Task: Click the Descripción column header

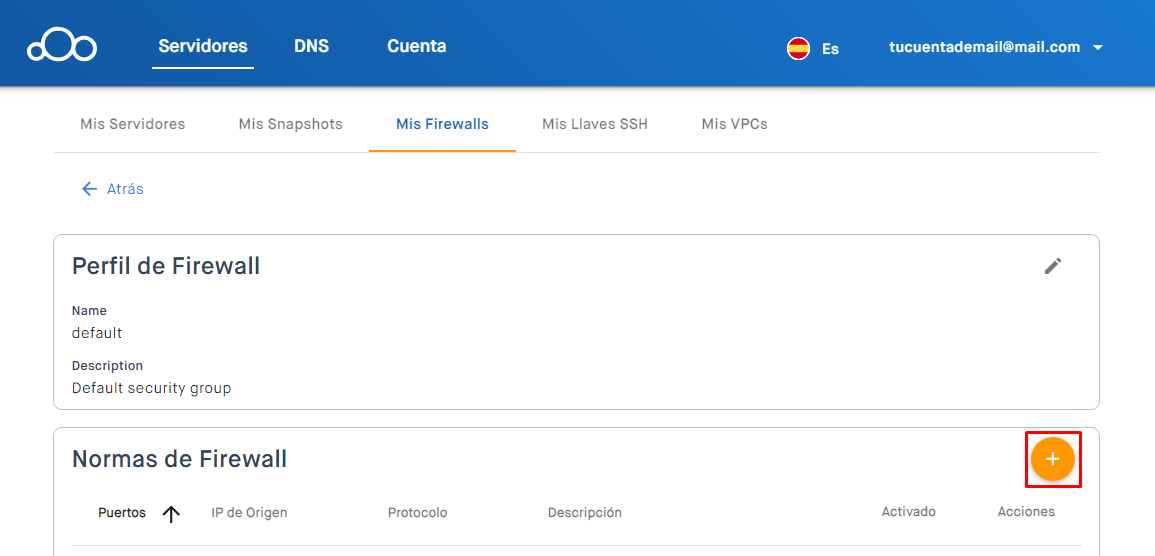Action: 585,513
